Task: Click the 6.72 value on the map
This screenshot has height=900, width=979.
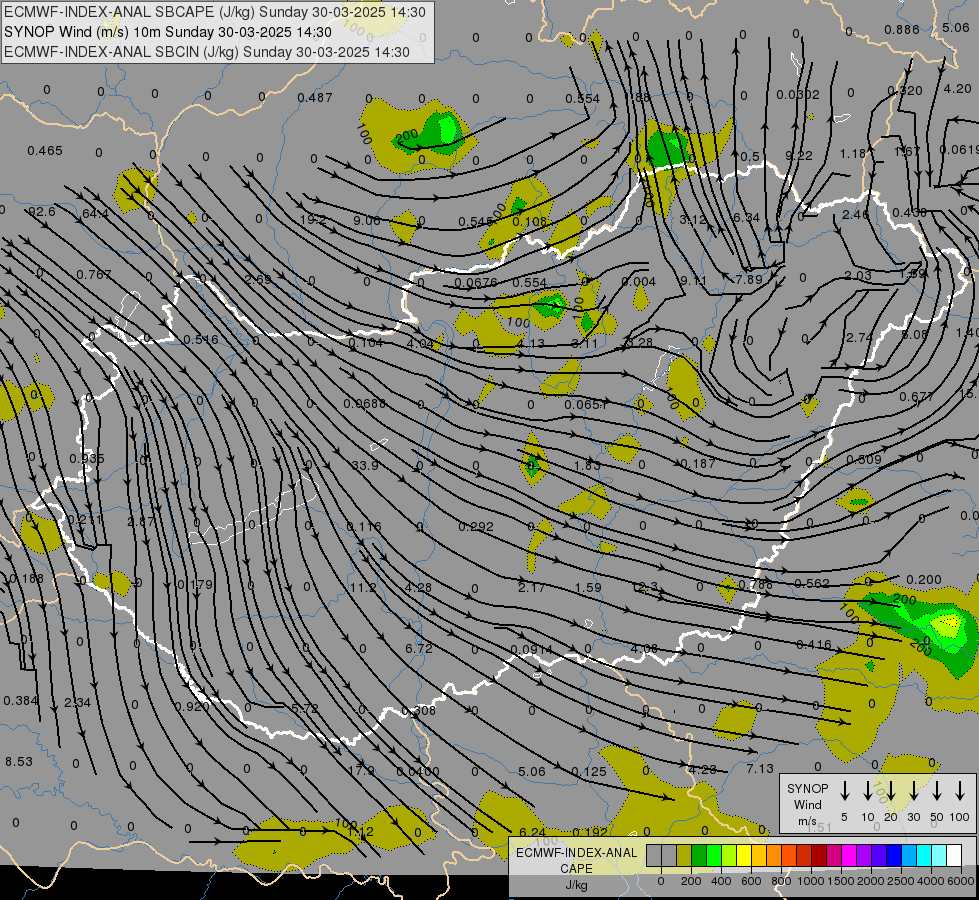Action: click(419, 648)
